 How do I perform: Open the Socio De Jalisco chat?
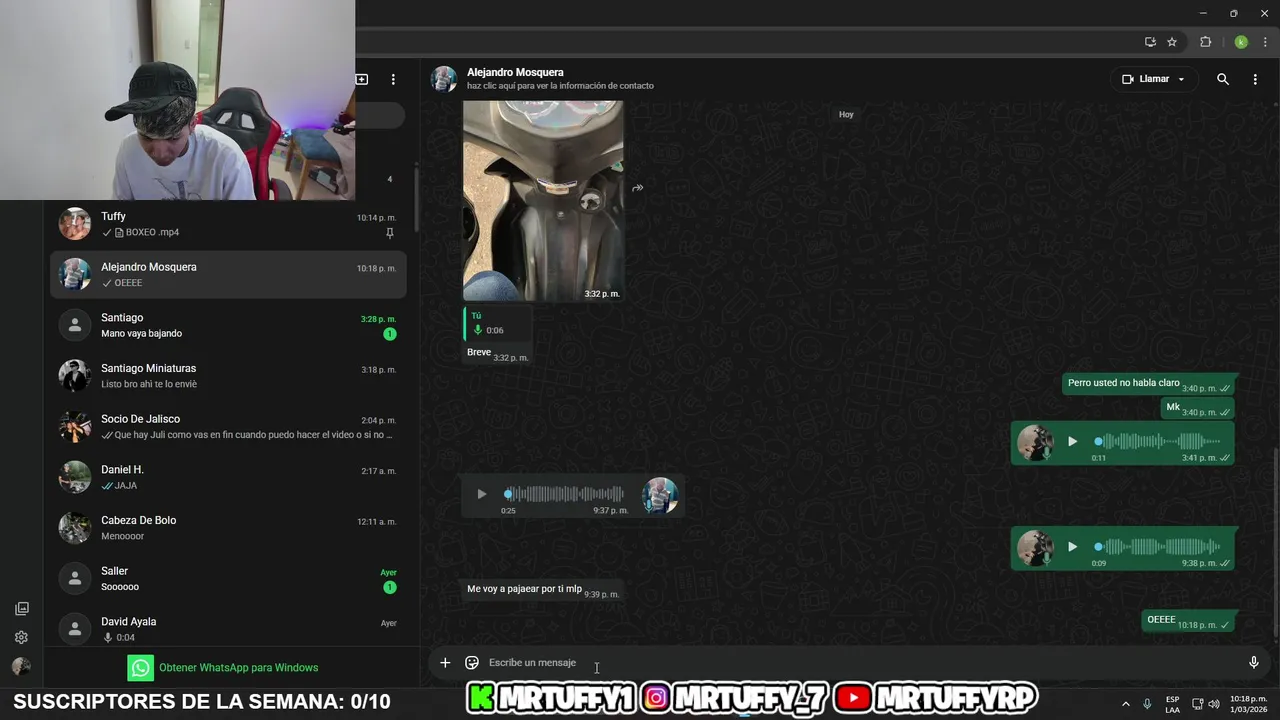pyautogui.click(x=228, y=427)
